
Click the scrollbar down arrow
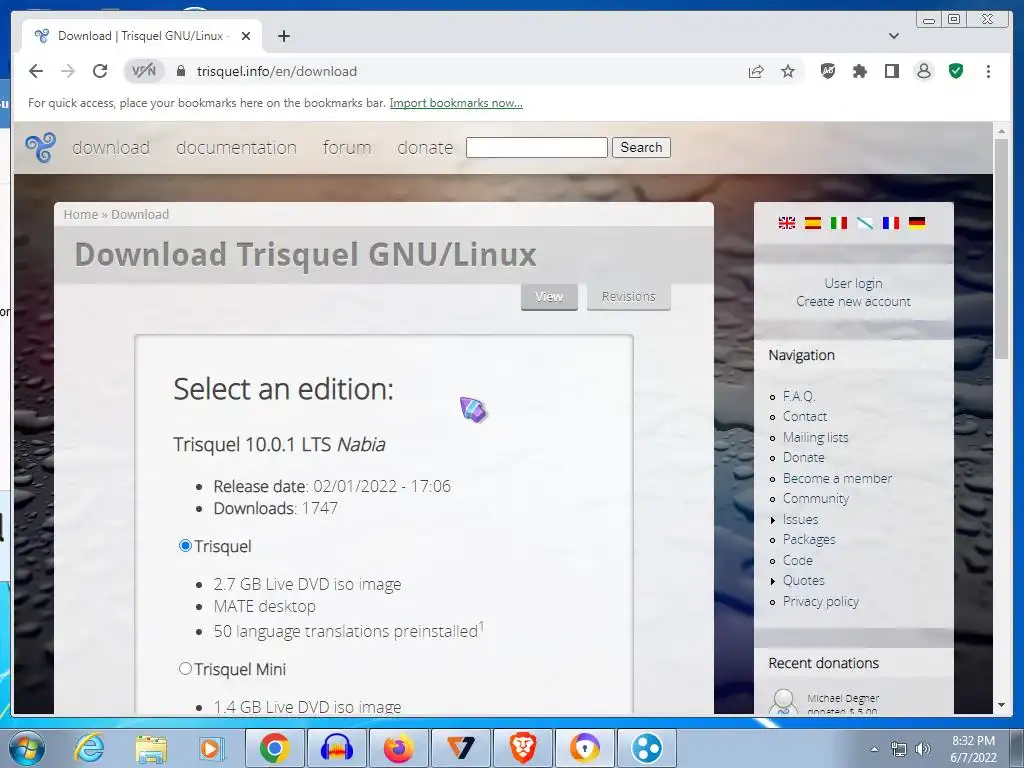[1001, 705]
